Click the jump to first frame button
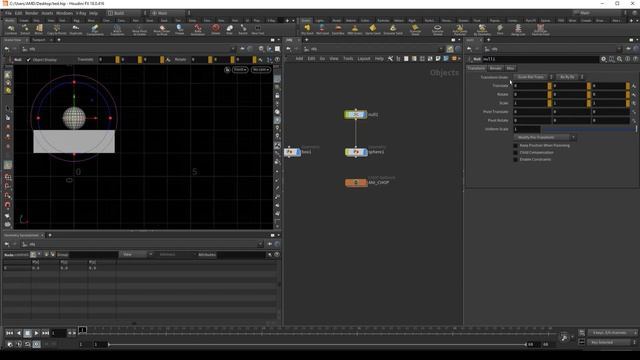The height and width of the screenshot is (360, 640). coord(9,333)
